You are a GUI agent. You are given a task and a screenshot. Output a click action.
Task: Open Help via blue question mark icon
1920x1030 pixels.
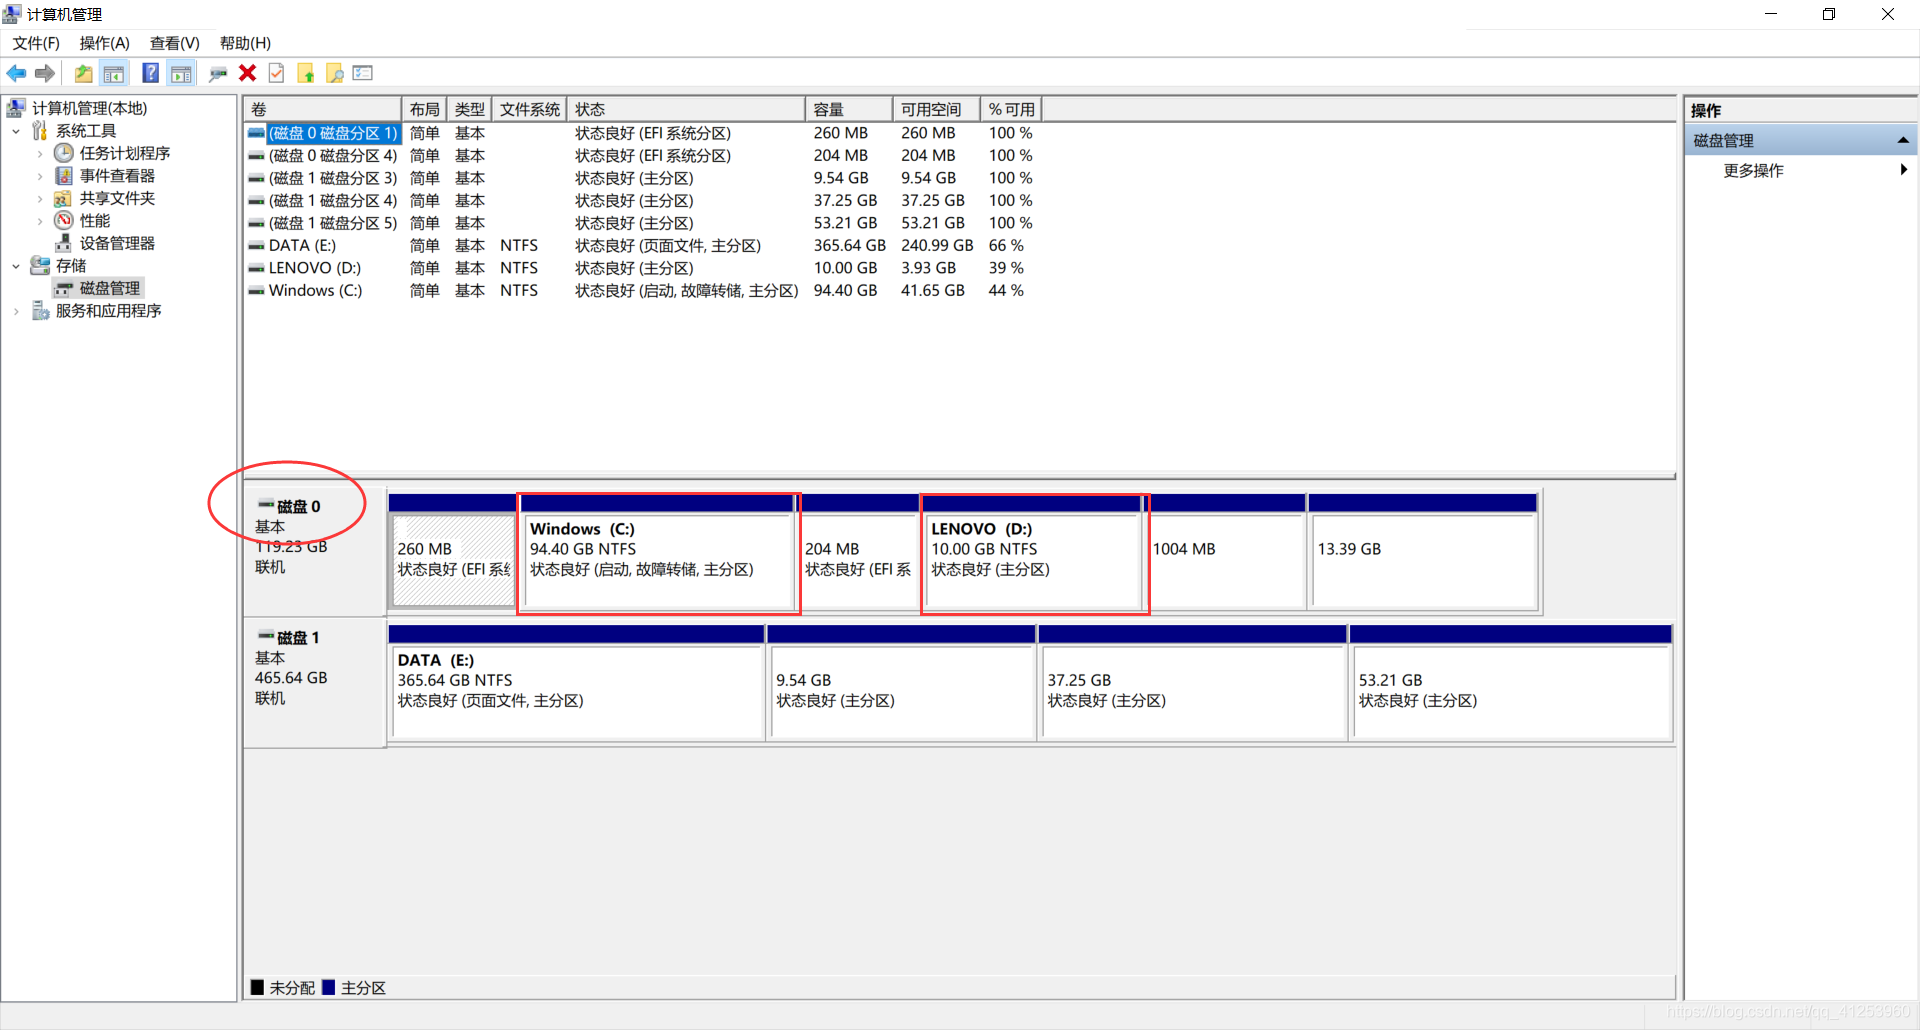[150, 73]
